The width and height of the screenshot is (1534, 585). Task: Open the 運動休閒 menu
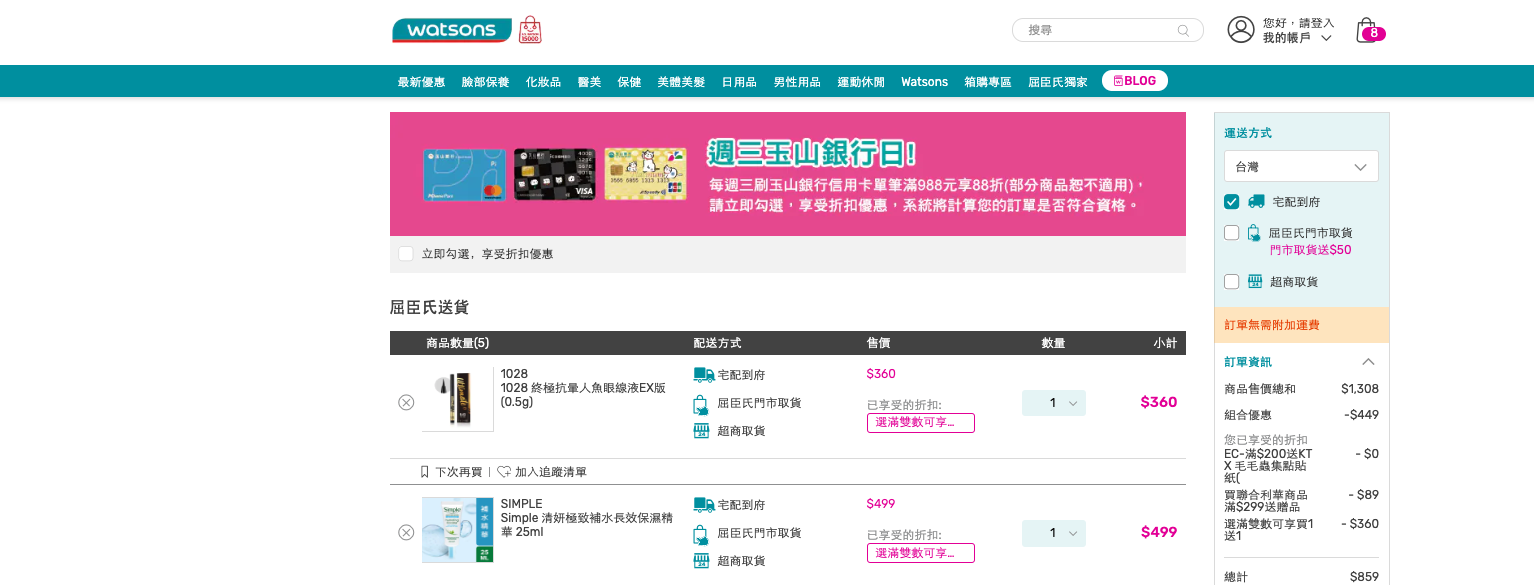point(862,82)
